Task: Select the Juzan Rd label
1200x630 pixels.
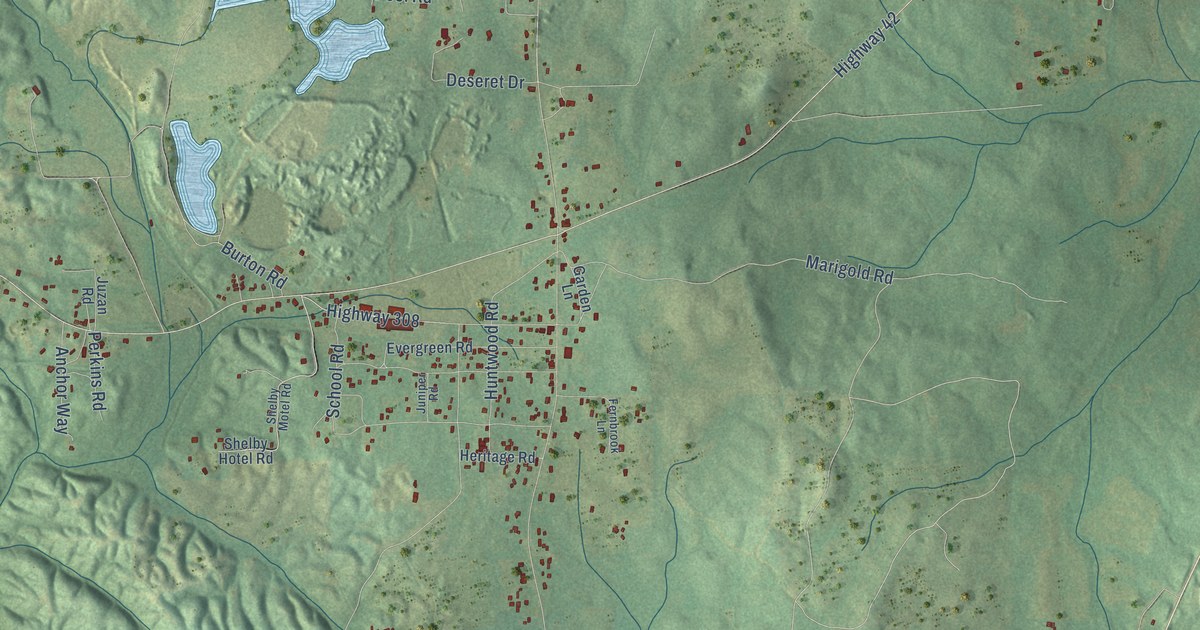Action: (x=95, y=295)
